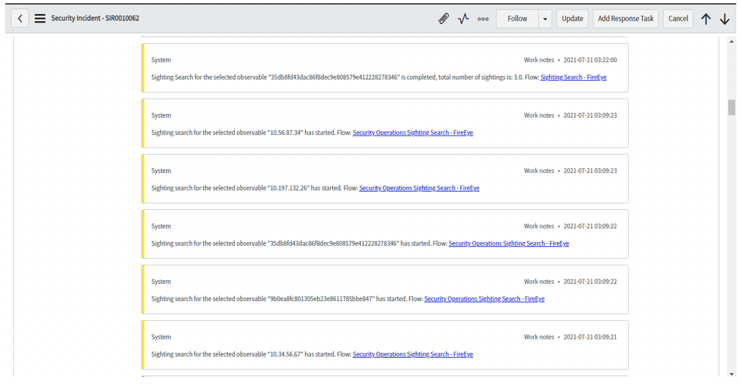Screen dimensions: 741x386
Task: Open more options ellipsis icon
Action: [483, 19]
